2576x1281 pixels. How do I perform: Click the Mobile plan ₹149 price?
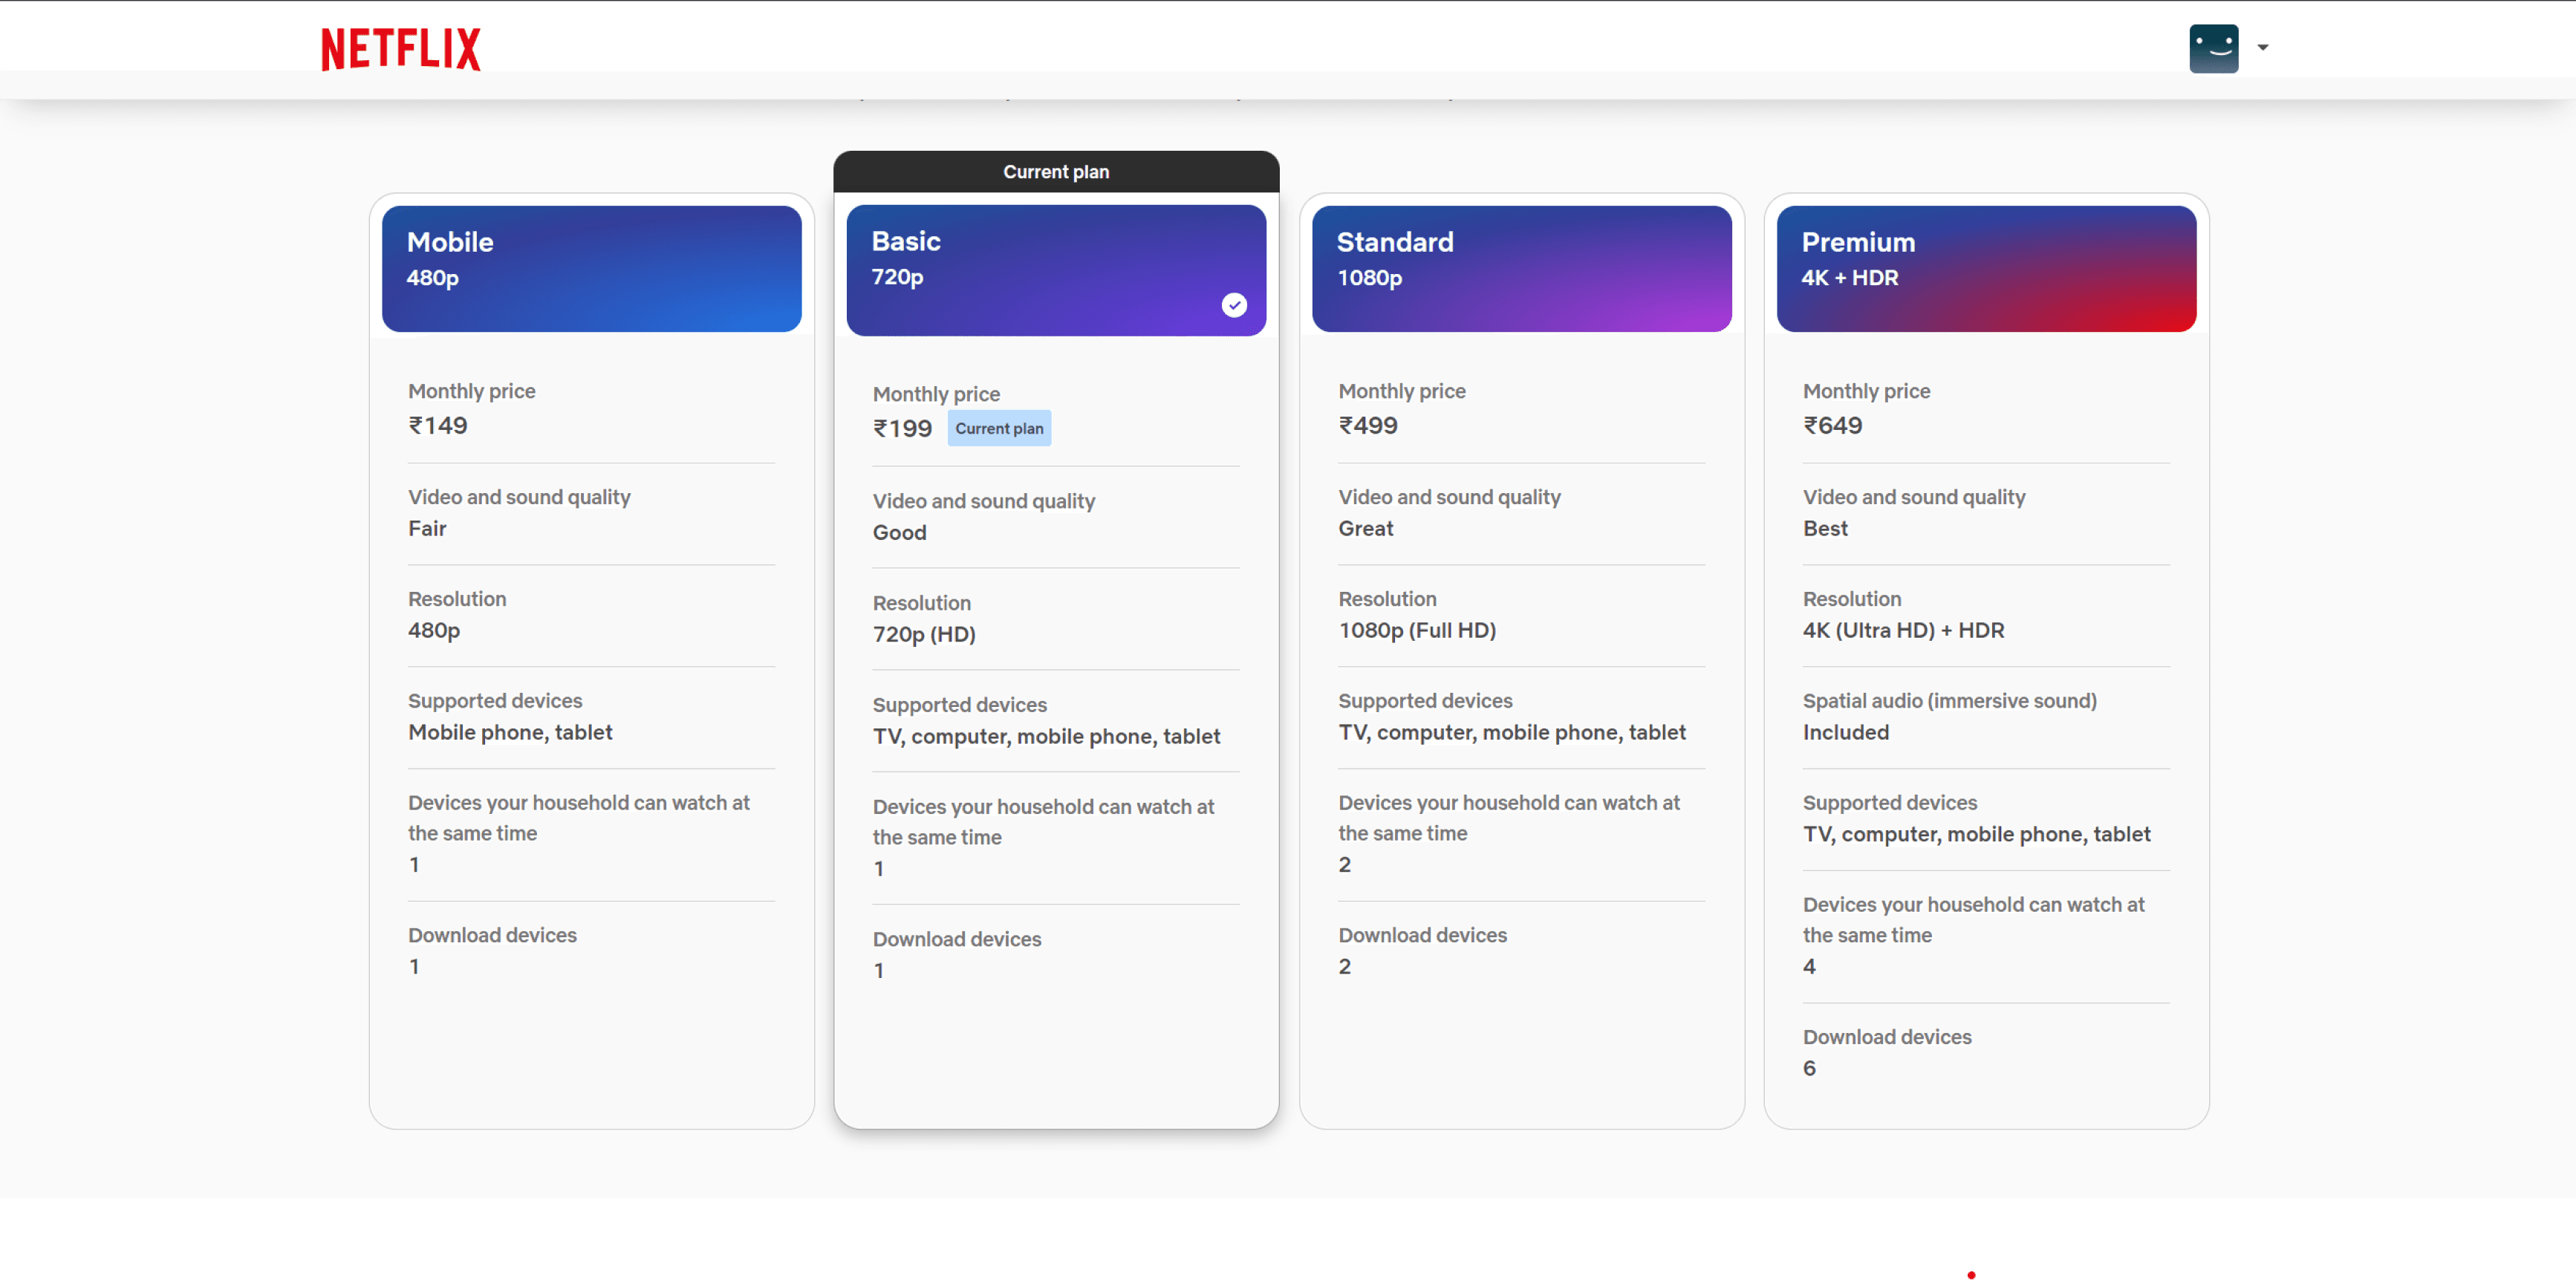[x=438, y=425]
